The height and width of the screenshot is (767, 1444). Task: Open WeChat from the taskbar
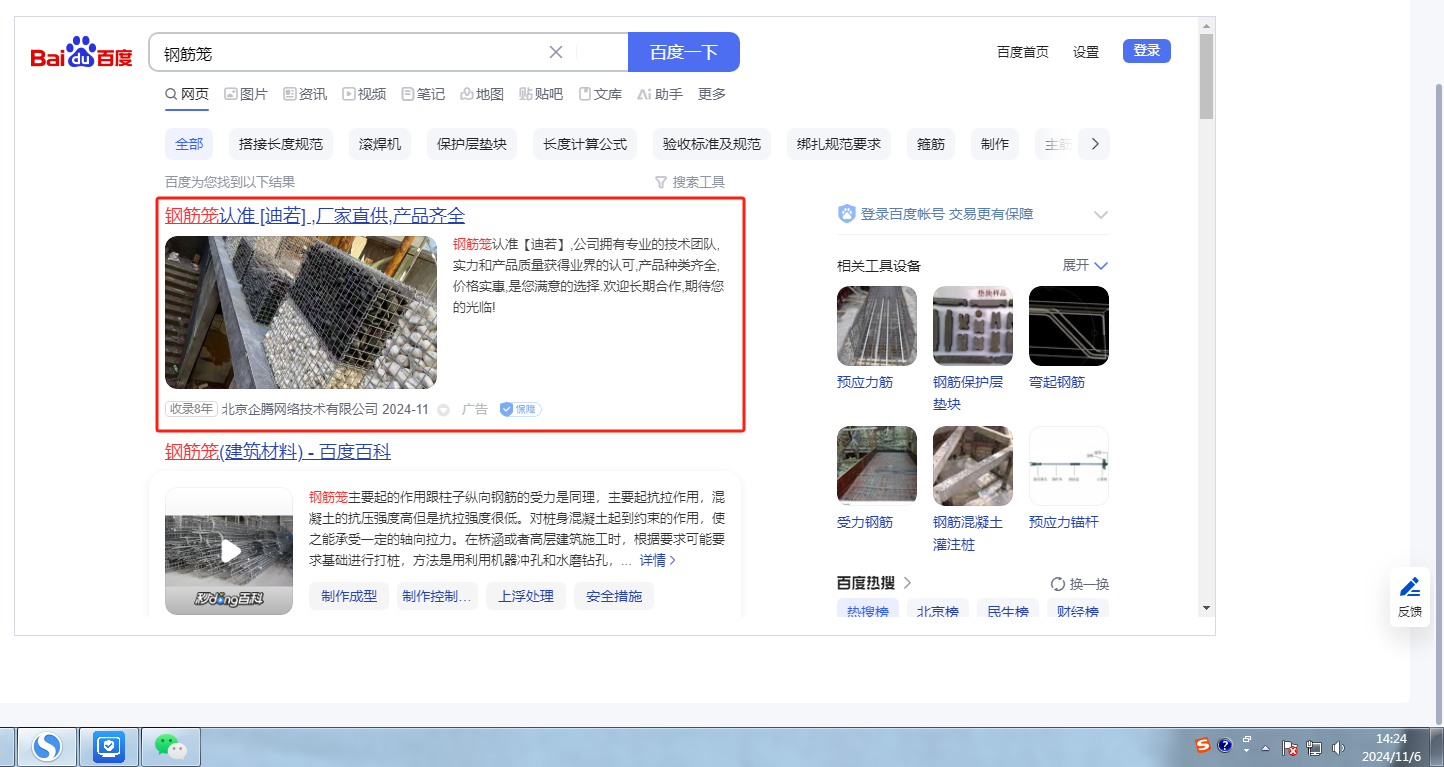[x=170, y=746]
